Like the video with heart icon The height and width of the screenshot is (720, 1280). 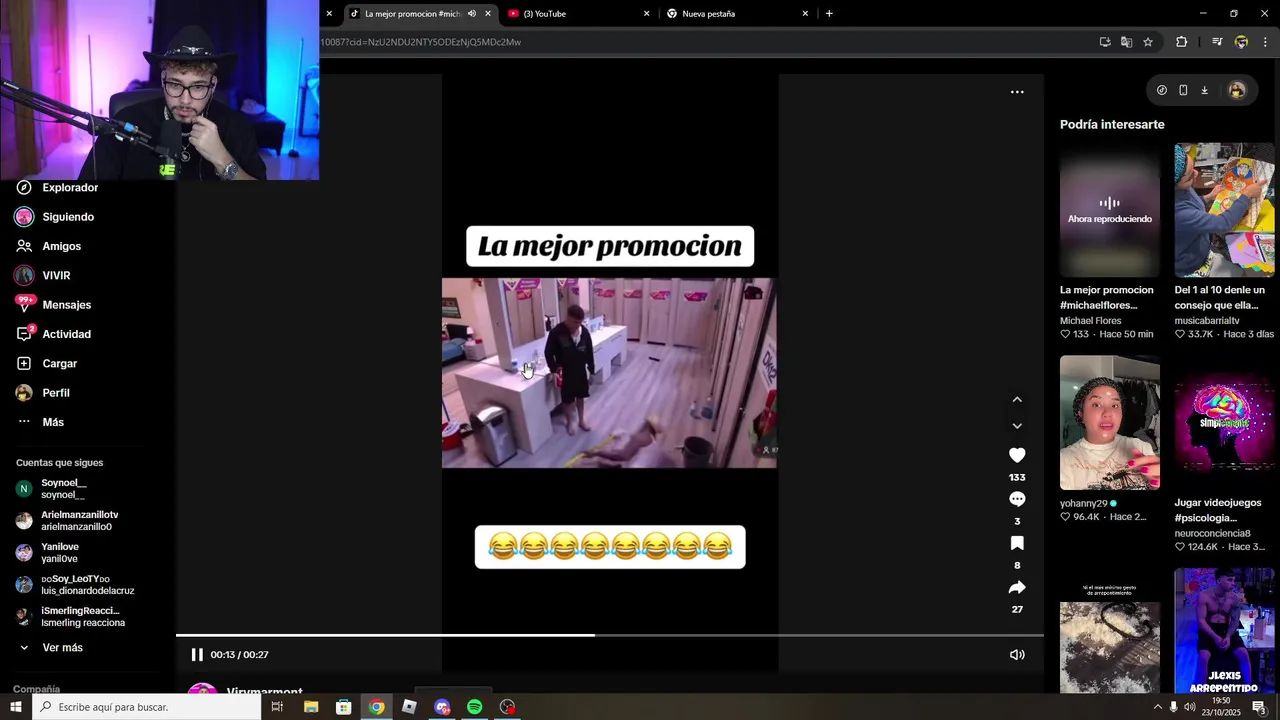pos(1017,455)
